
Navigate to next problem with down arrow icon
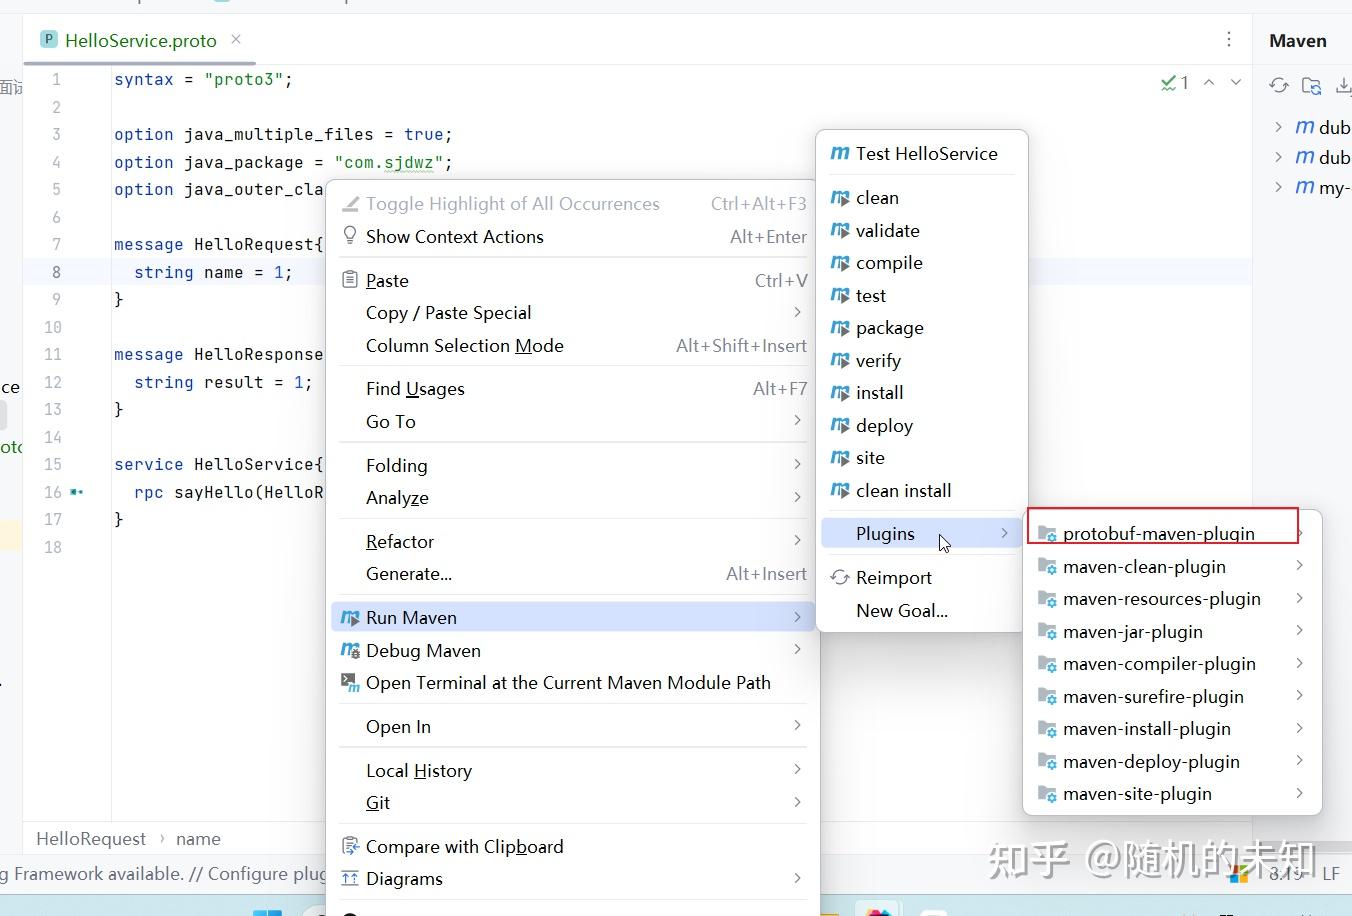(x=1236, y=84)
